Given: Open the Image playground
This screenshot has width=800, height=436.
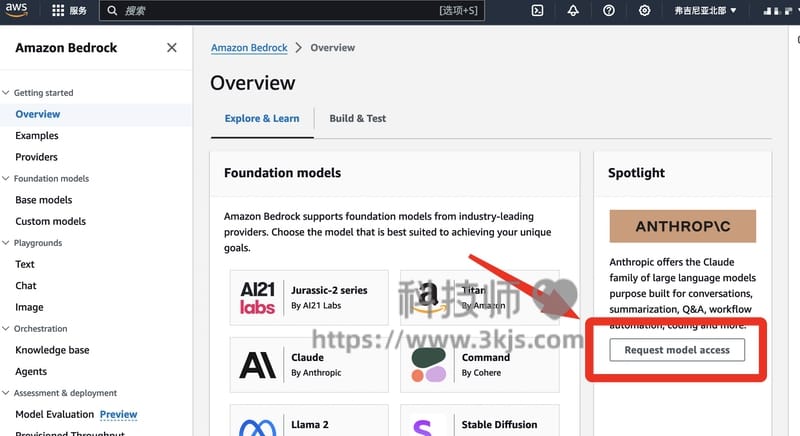Looking at the screenshot, I should 29,307.
